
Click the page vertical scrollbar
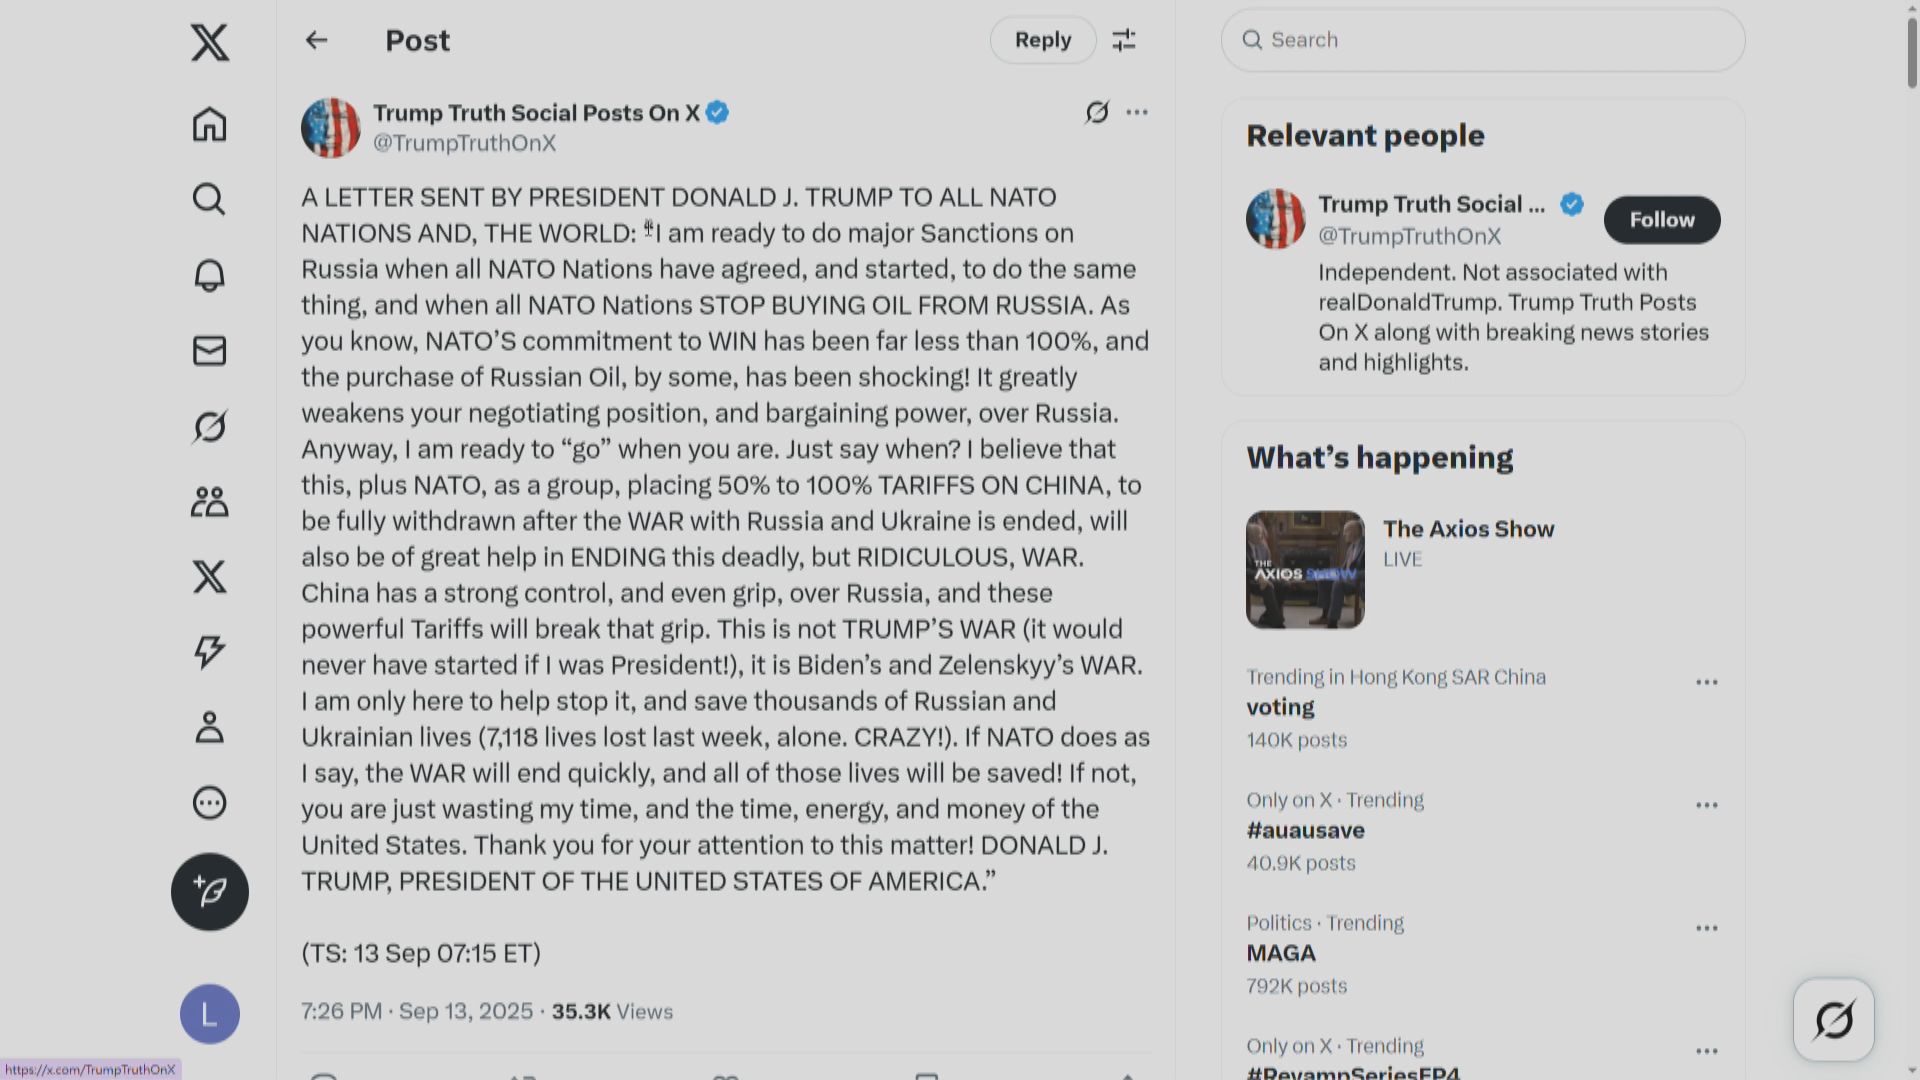(x=1912, y=50)
